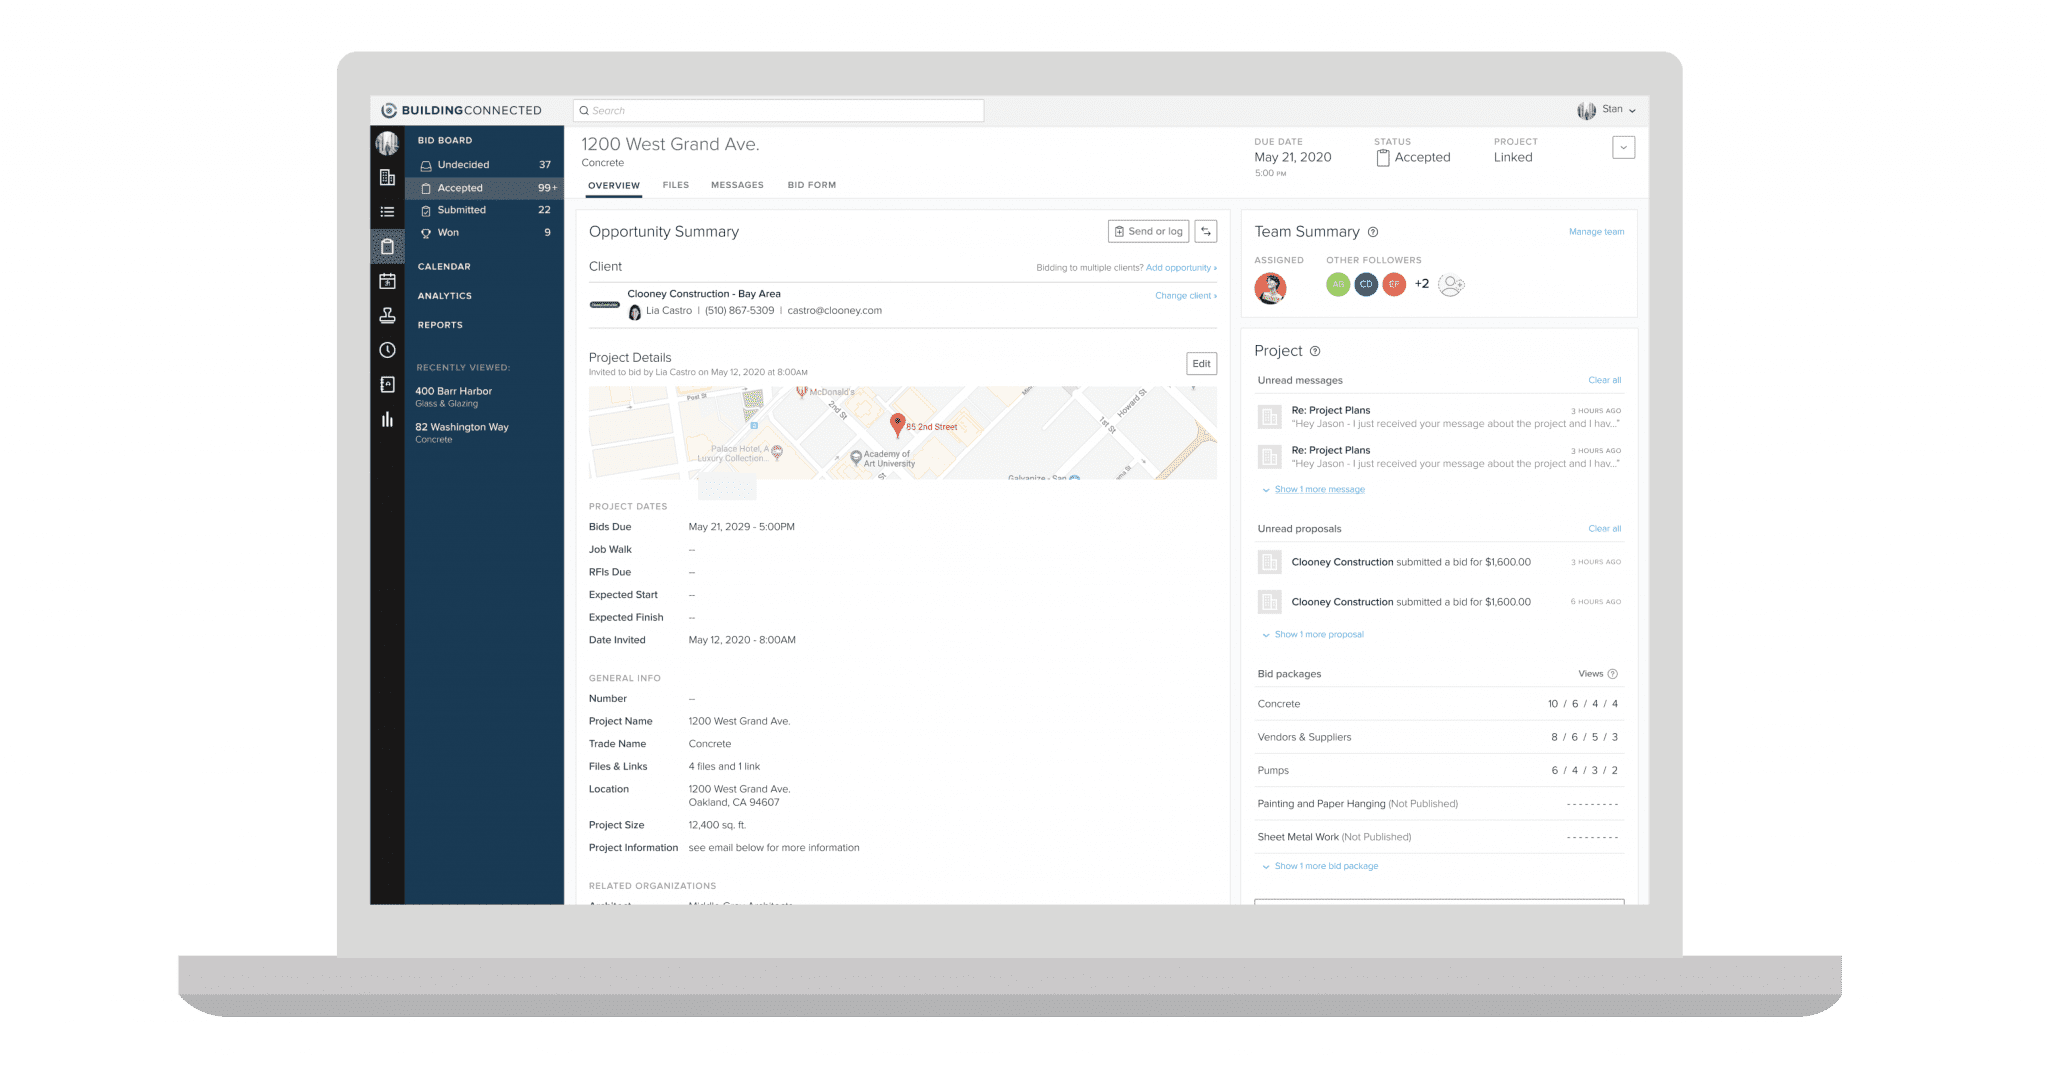Click the Change client link
Image resolution: width=2048 pixels, height=1067 pixels.
[x=1186, y=296]
